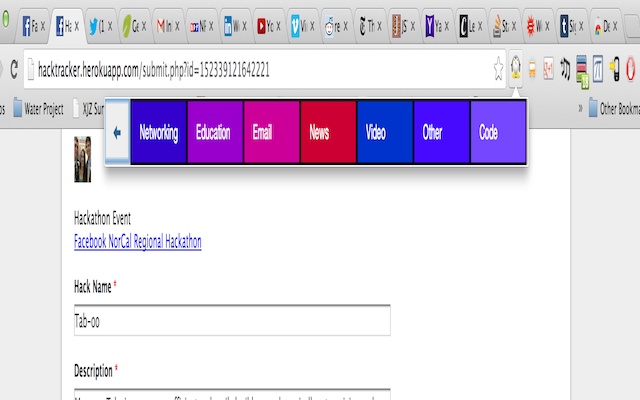
Task: Choose the Video category
Action: (x=385, y=132)
